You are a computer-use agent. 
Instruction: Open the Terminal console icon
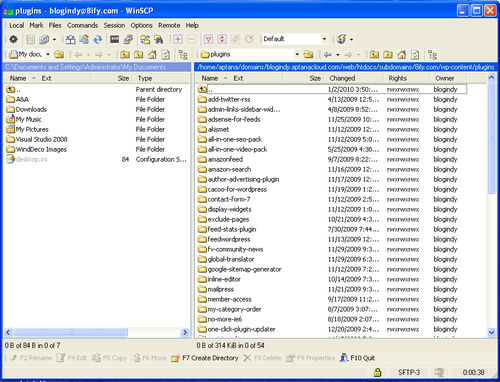tap(114, 39)
